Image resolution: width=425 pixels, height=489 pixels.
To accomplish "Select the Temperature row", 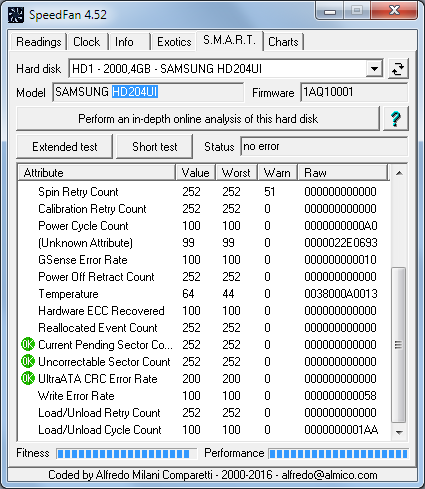I will pos(204,294).
